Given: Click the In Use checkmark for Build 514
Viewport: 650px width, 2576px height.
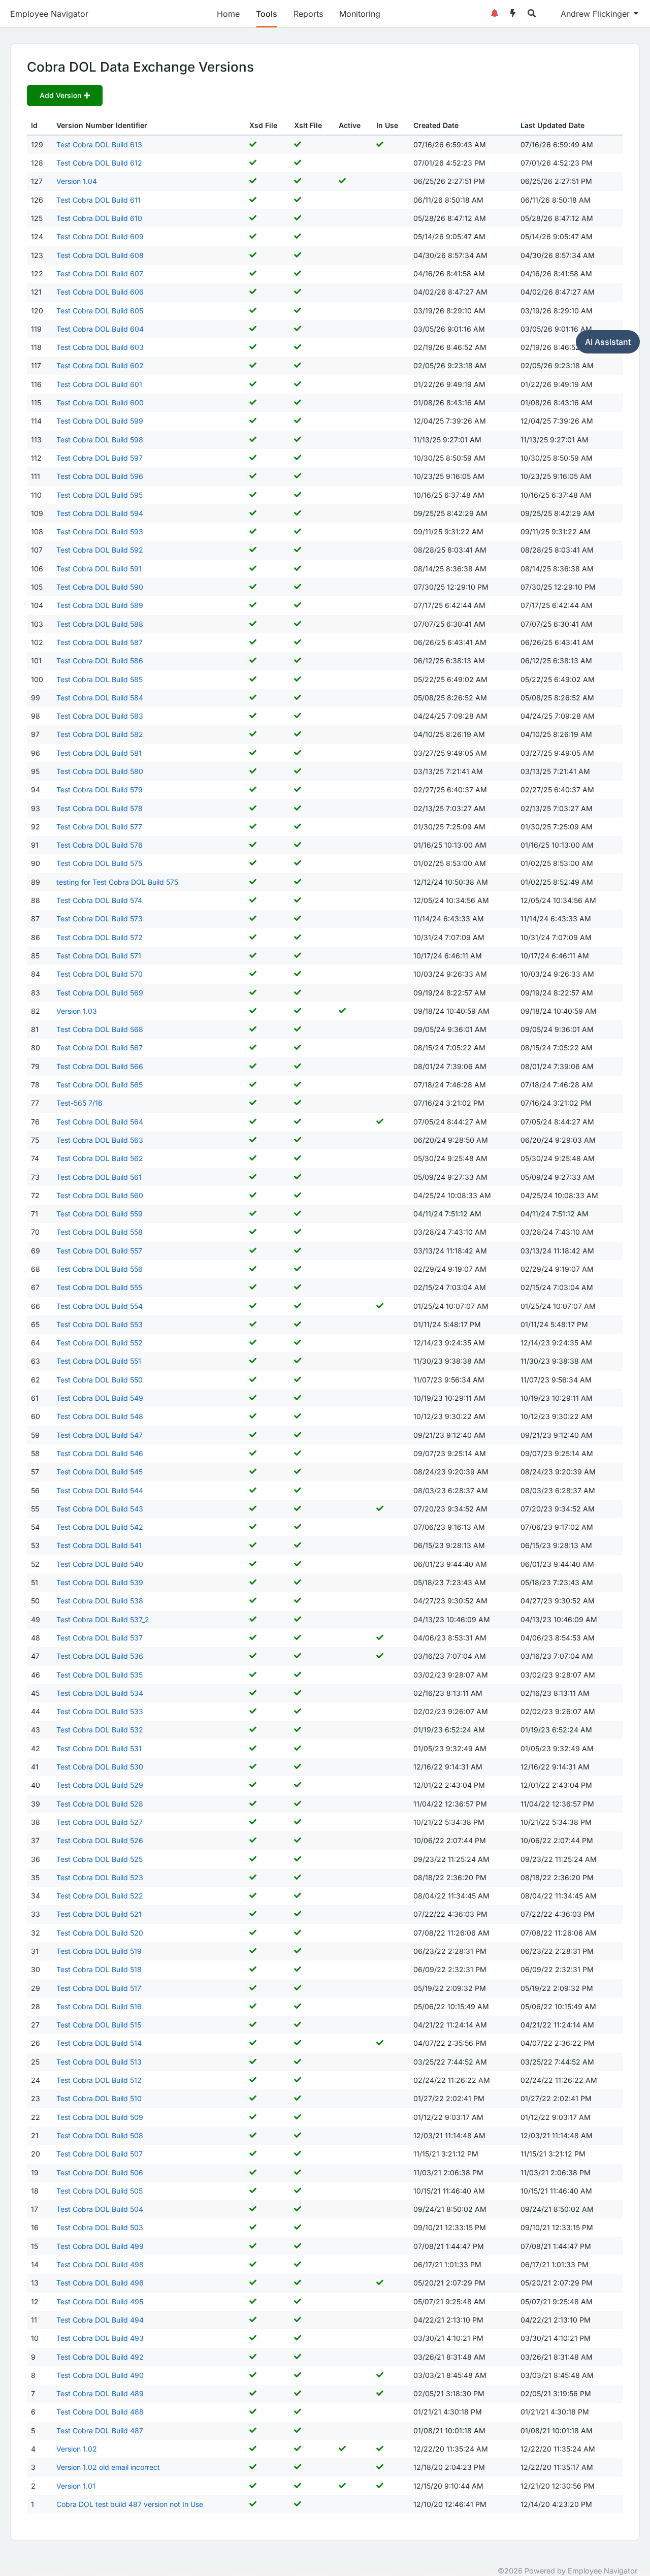Looking at the screenshot, I should 380,2043.
